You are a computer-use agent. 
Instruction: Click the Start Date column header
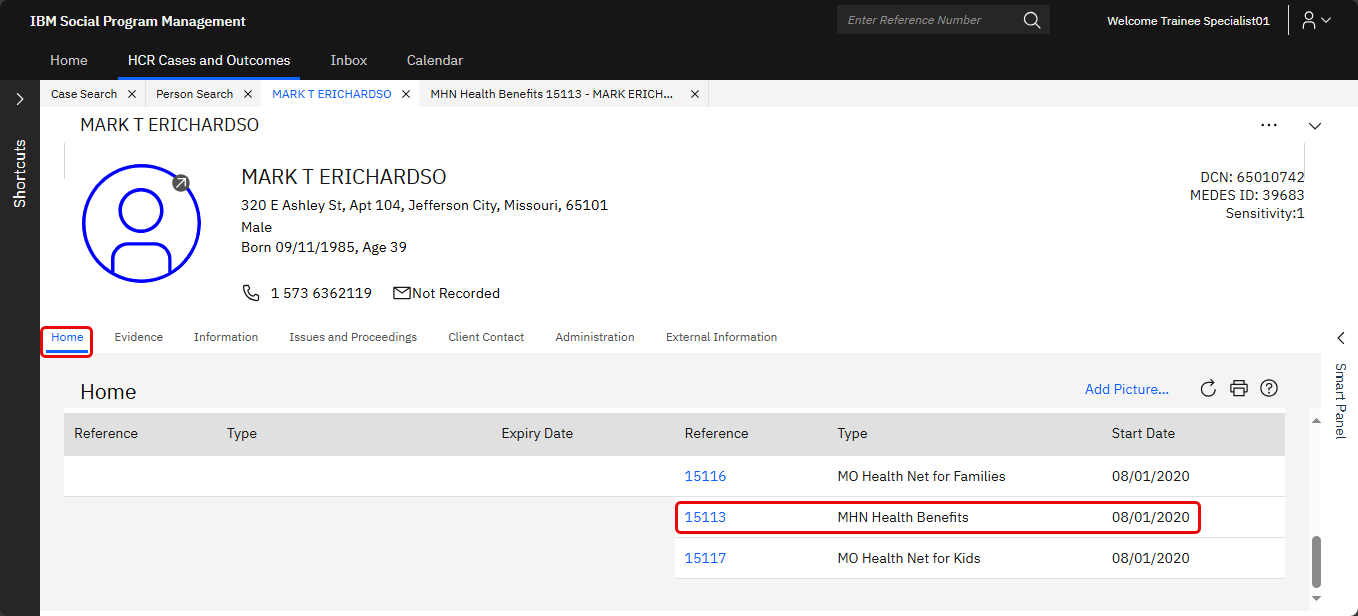(1143, 433)
